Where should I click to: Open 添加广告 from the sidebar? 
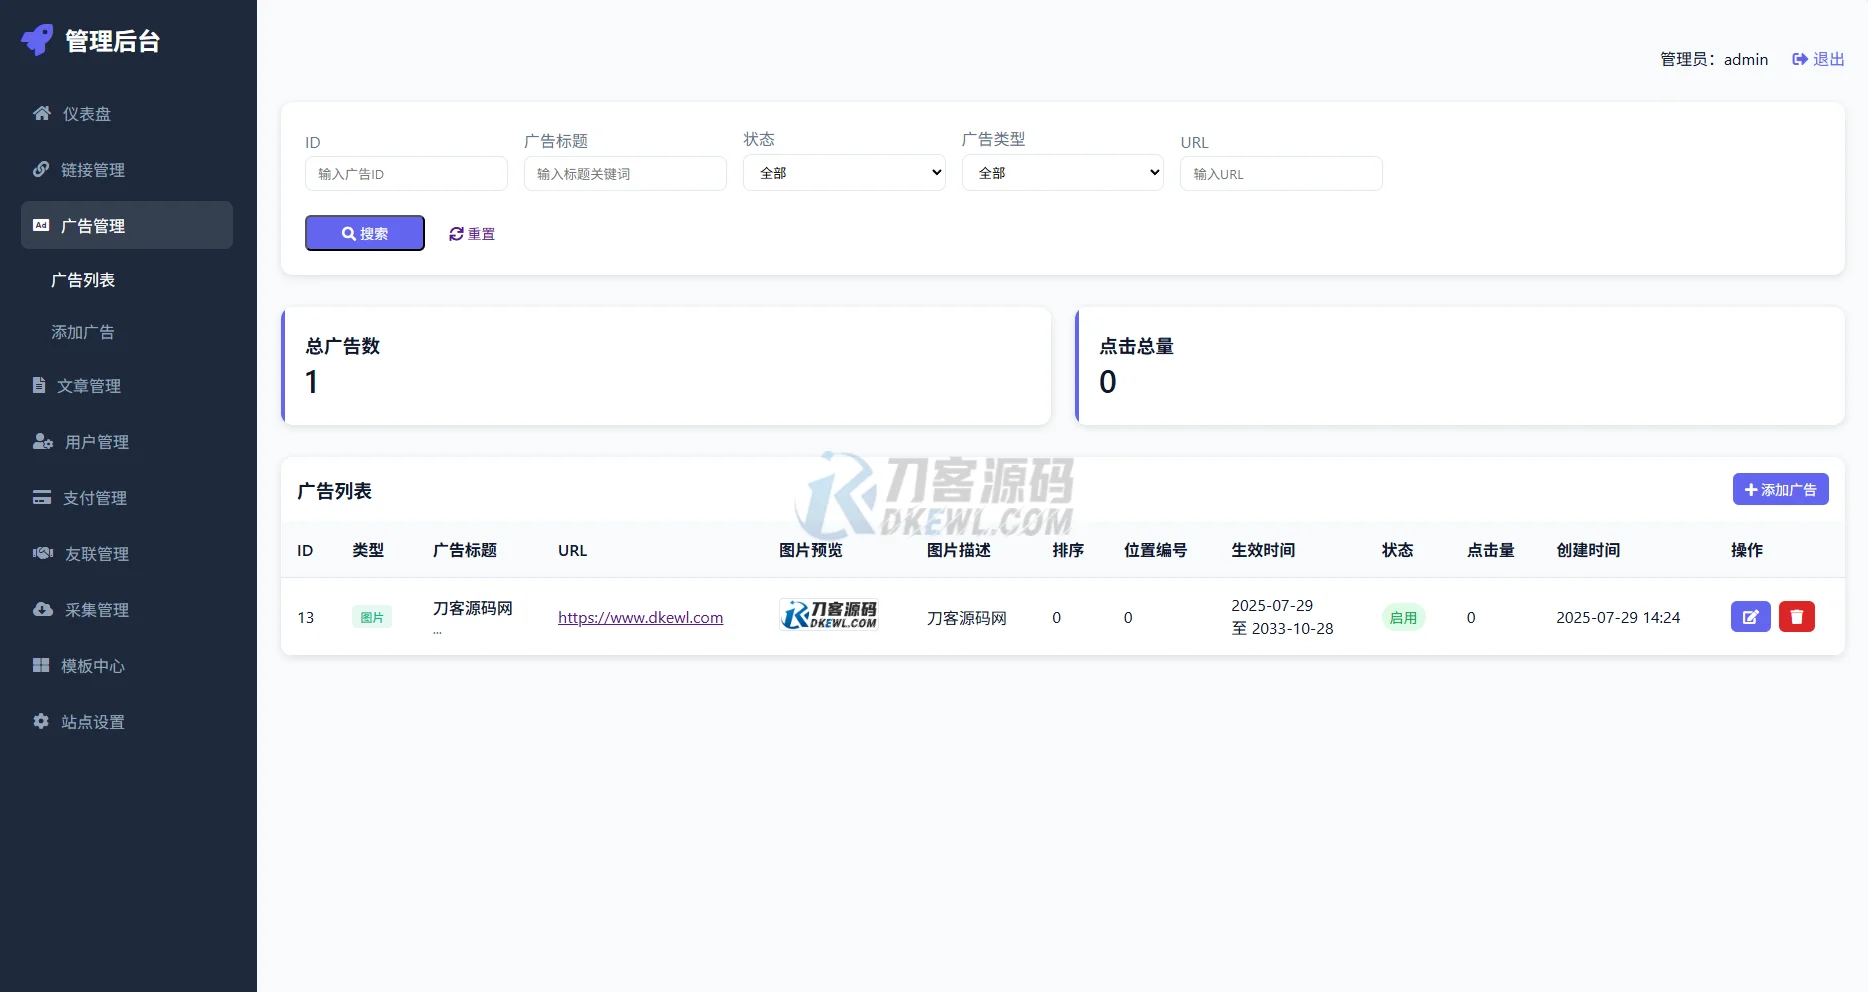[x=83, y=331]
